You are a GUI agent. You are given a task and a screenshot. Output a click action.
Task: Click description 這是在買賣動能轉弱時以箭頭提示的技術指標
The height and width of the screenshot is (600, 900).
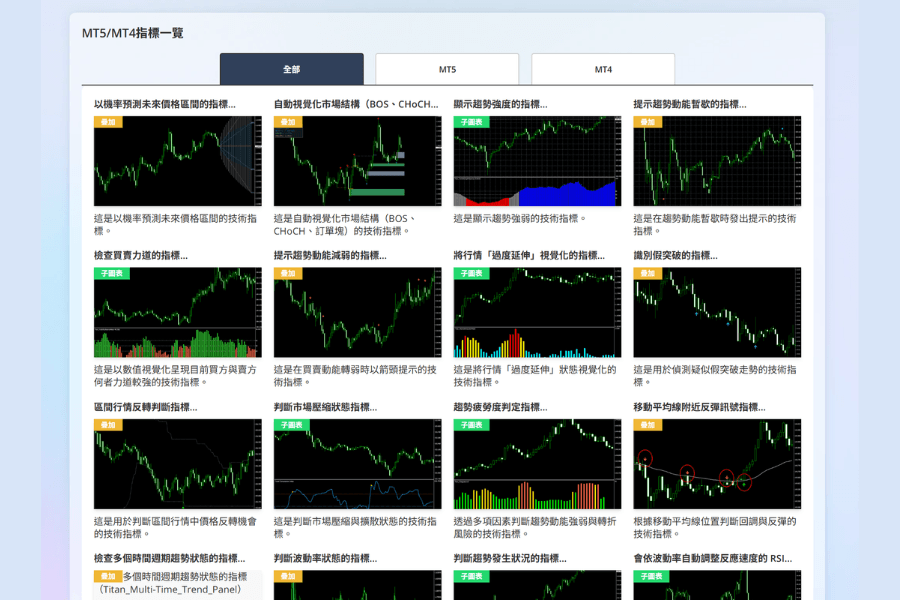[x=355, y=376]
